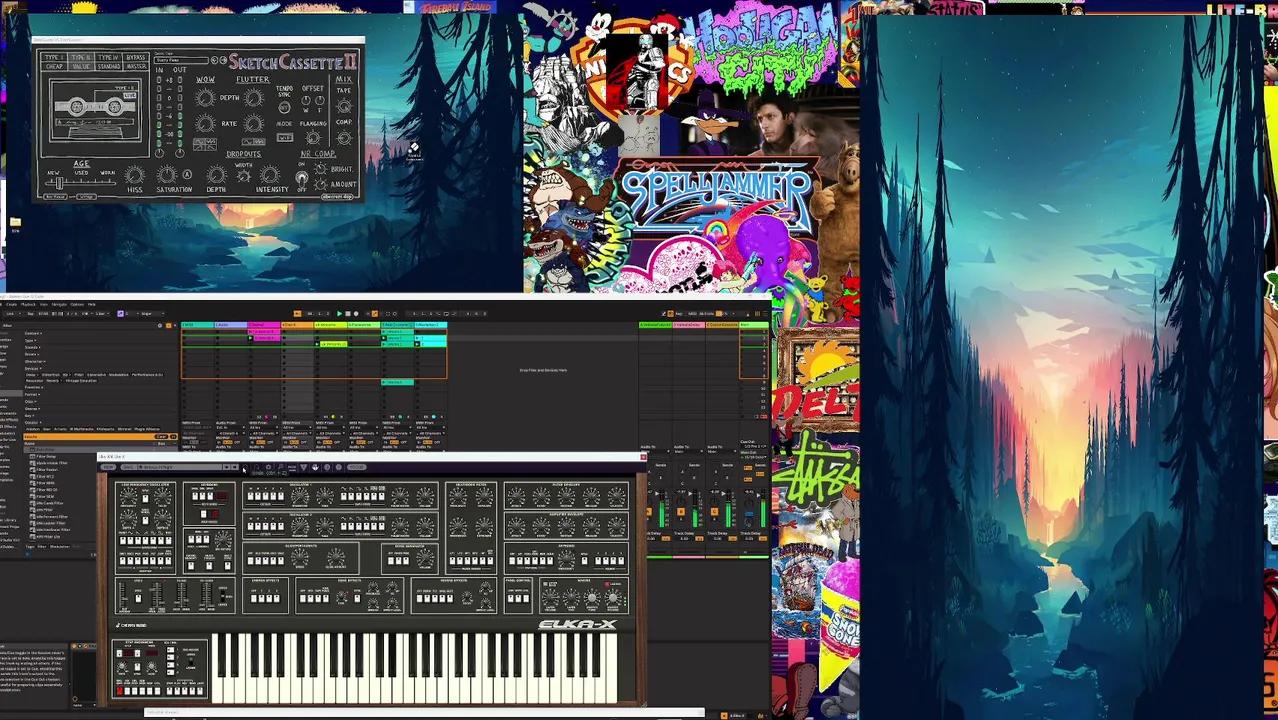
Task: Choose the MASTER quality button
Action: (x=136, y=67)
